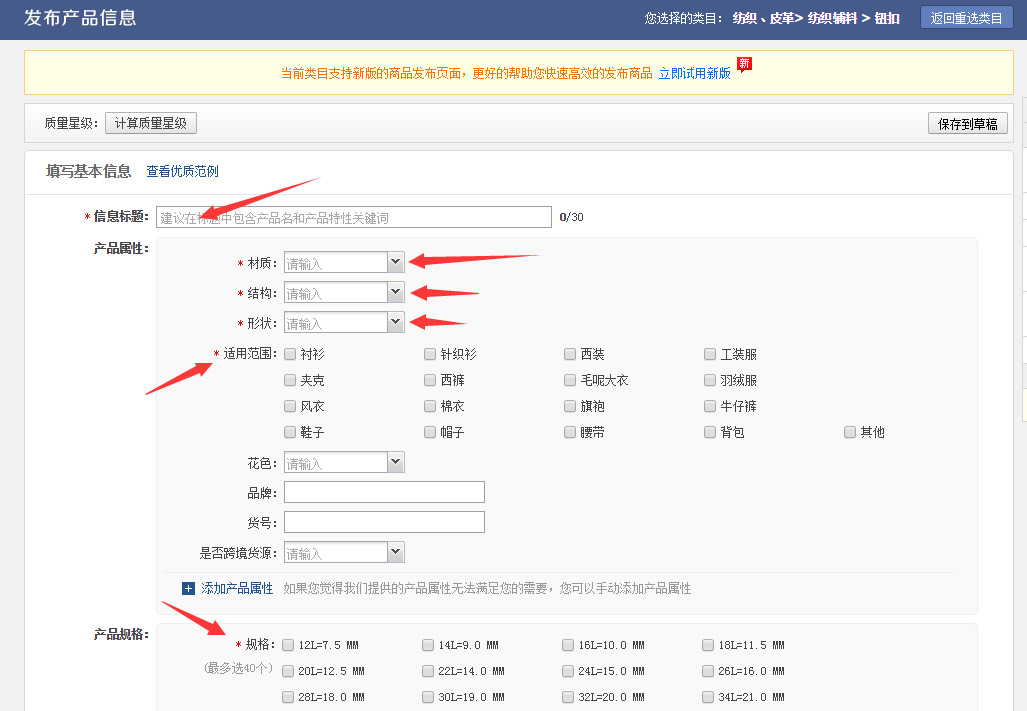Check the 34L=21.0 MM checkbox
The height and width of the screenshot is (711, 1027).
[x=708, y=697]
